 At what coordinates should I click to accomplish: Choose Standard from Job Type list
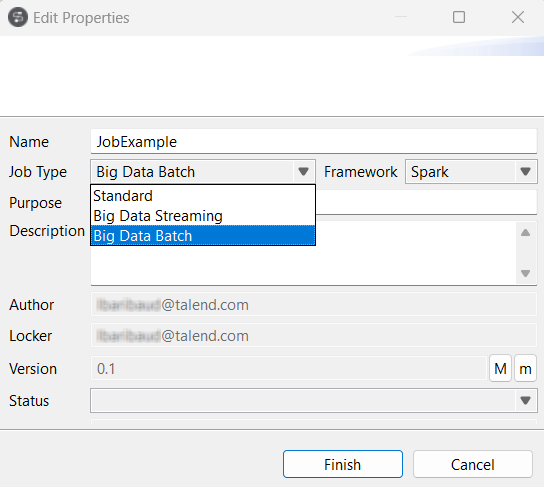(203, 196)
